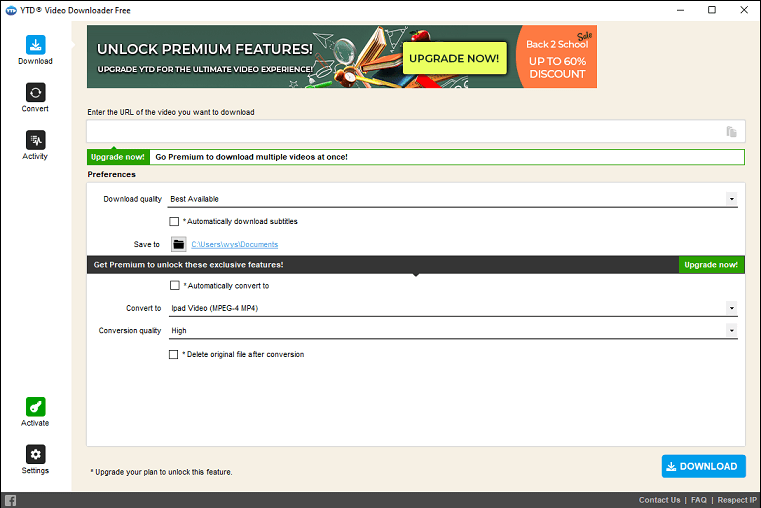Open the FAQ footer link
Image resolution: width=761 pixels, height=508 pixels.
(x=698, y=500)
